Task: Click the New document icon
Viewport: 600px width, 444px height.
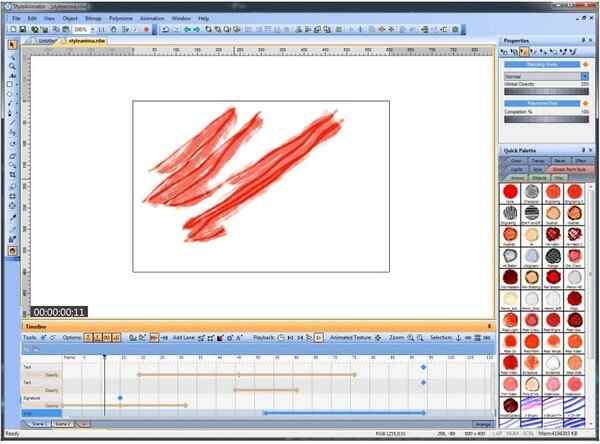Action: pyautogui.click(x=11, y=30)
